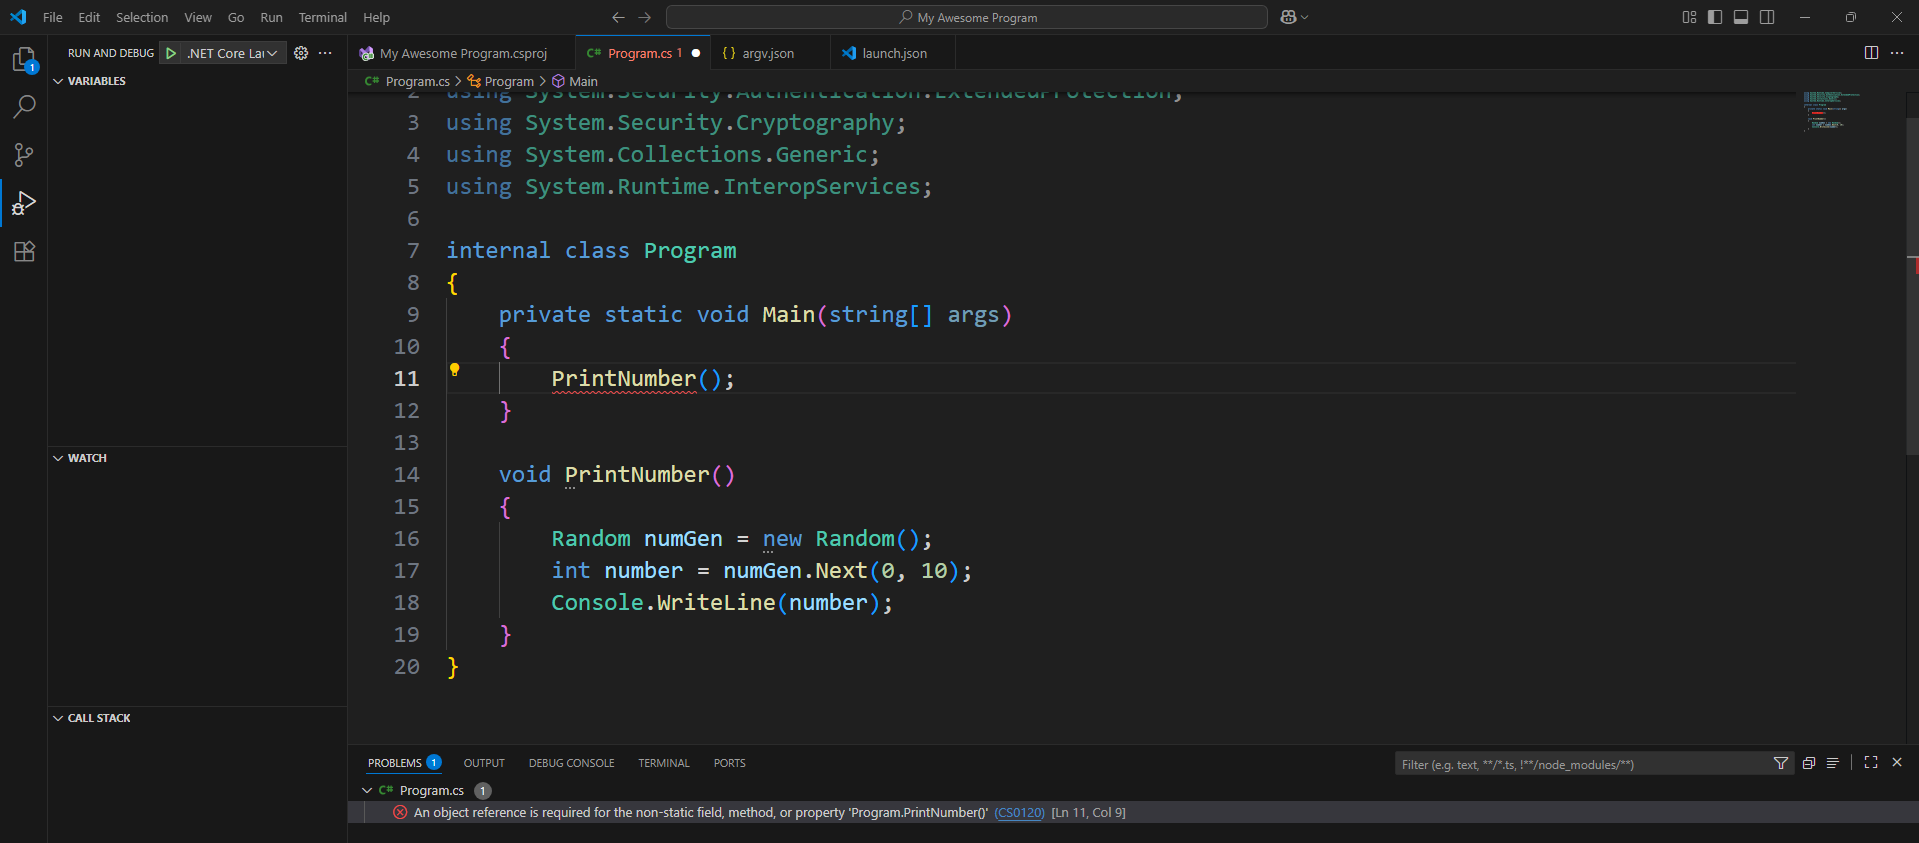Toggle Primary Side Bar visibility

point(1715,17)
